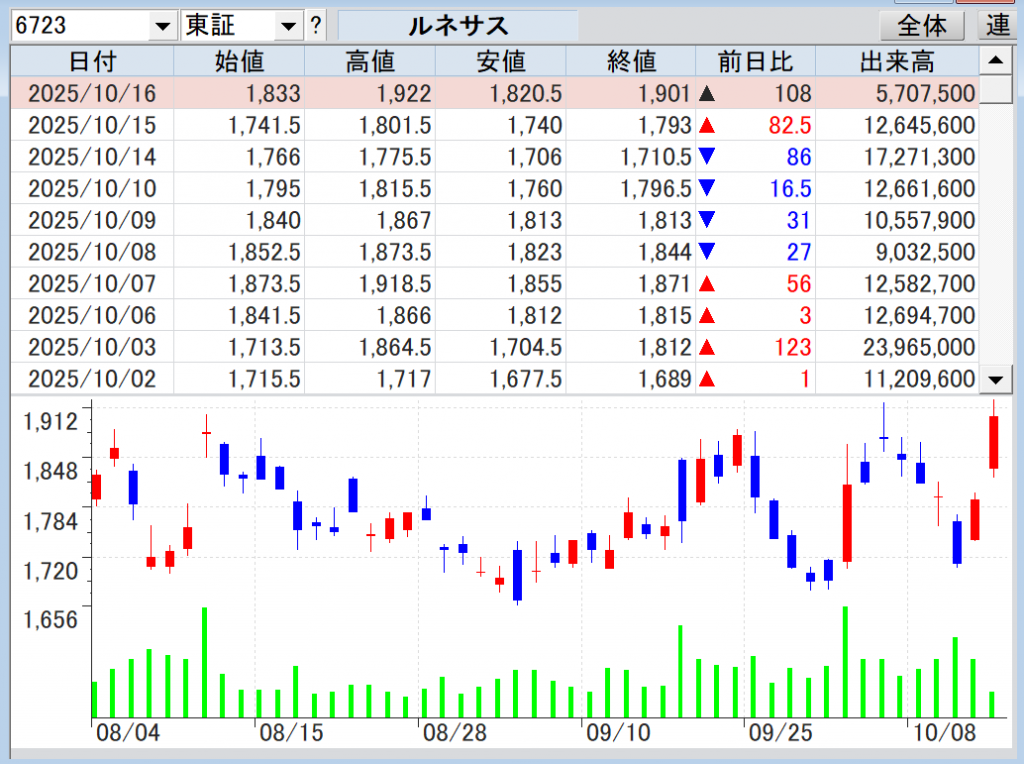
Task: Click the rightmost red candlestick on chart
Action: pyautogui.click(x=994, y=442)
